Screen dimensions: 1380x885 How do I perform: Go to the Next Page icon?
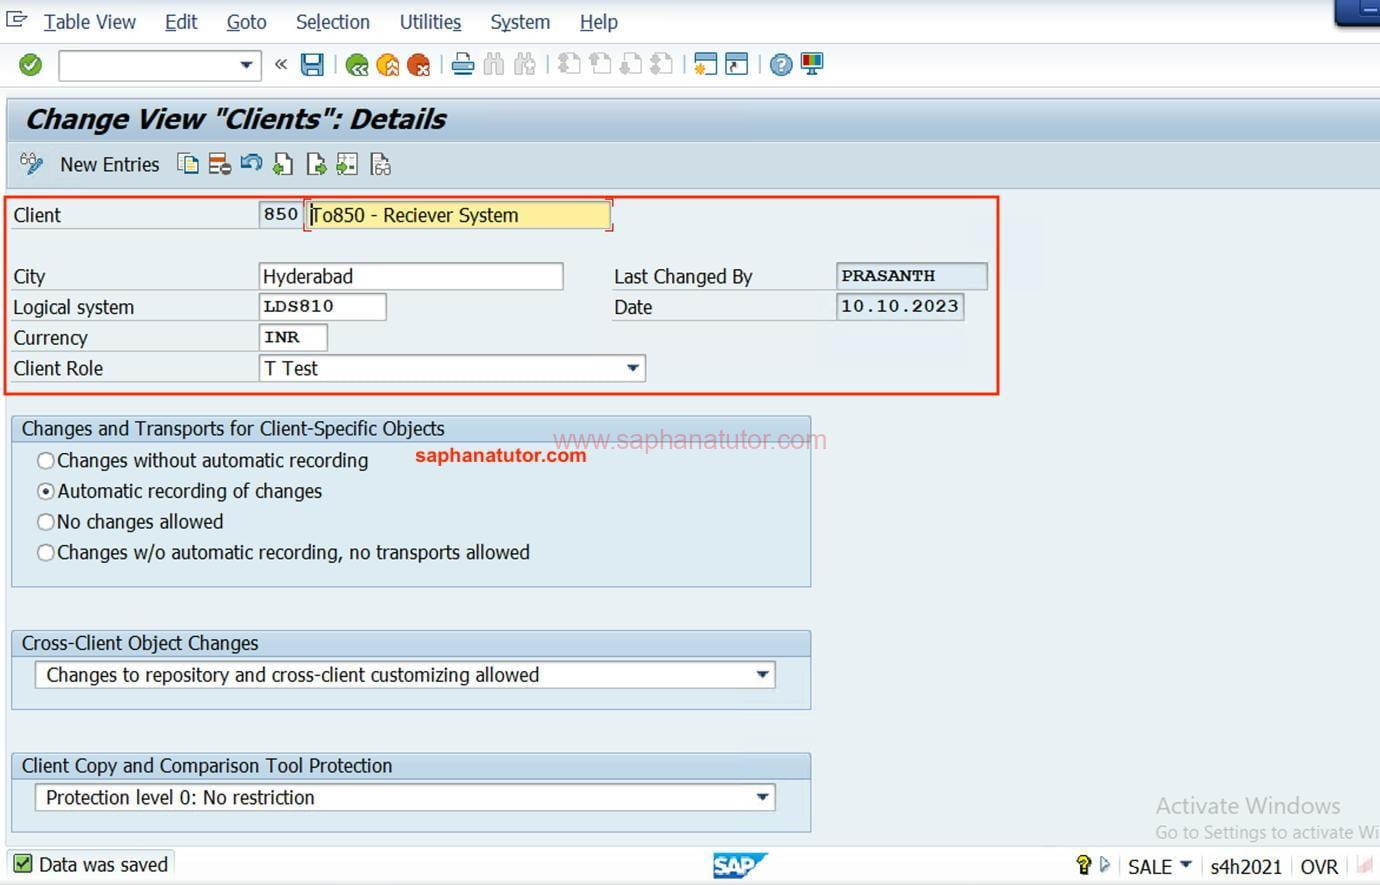631,65
